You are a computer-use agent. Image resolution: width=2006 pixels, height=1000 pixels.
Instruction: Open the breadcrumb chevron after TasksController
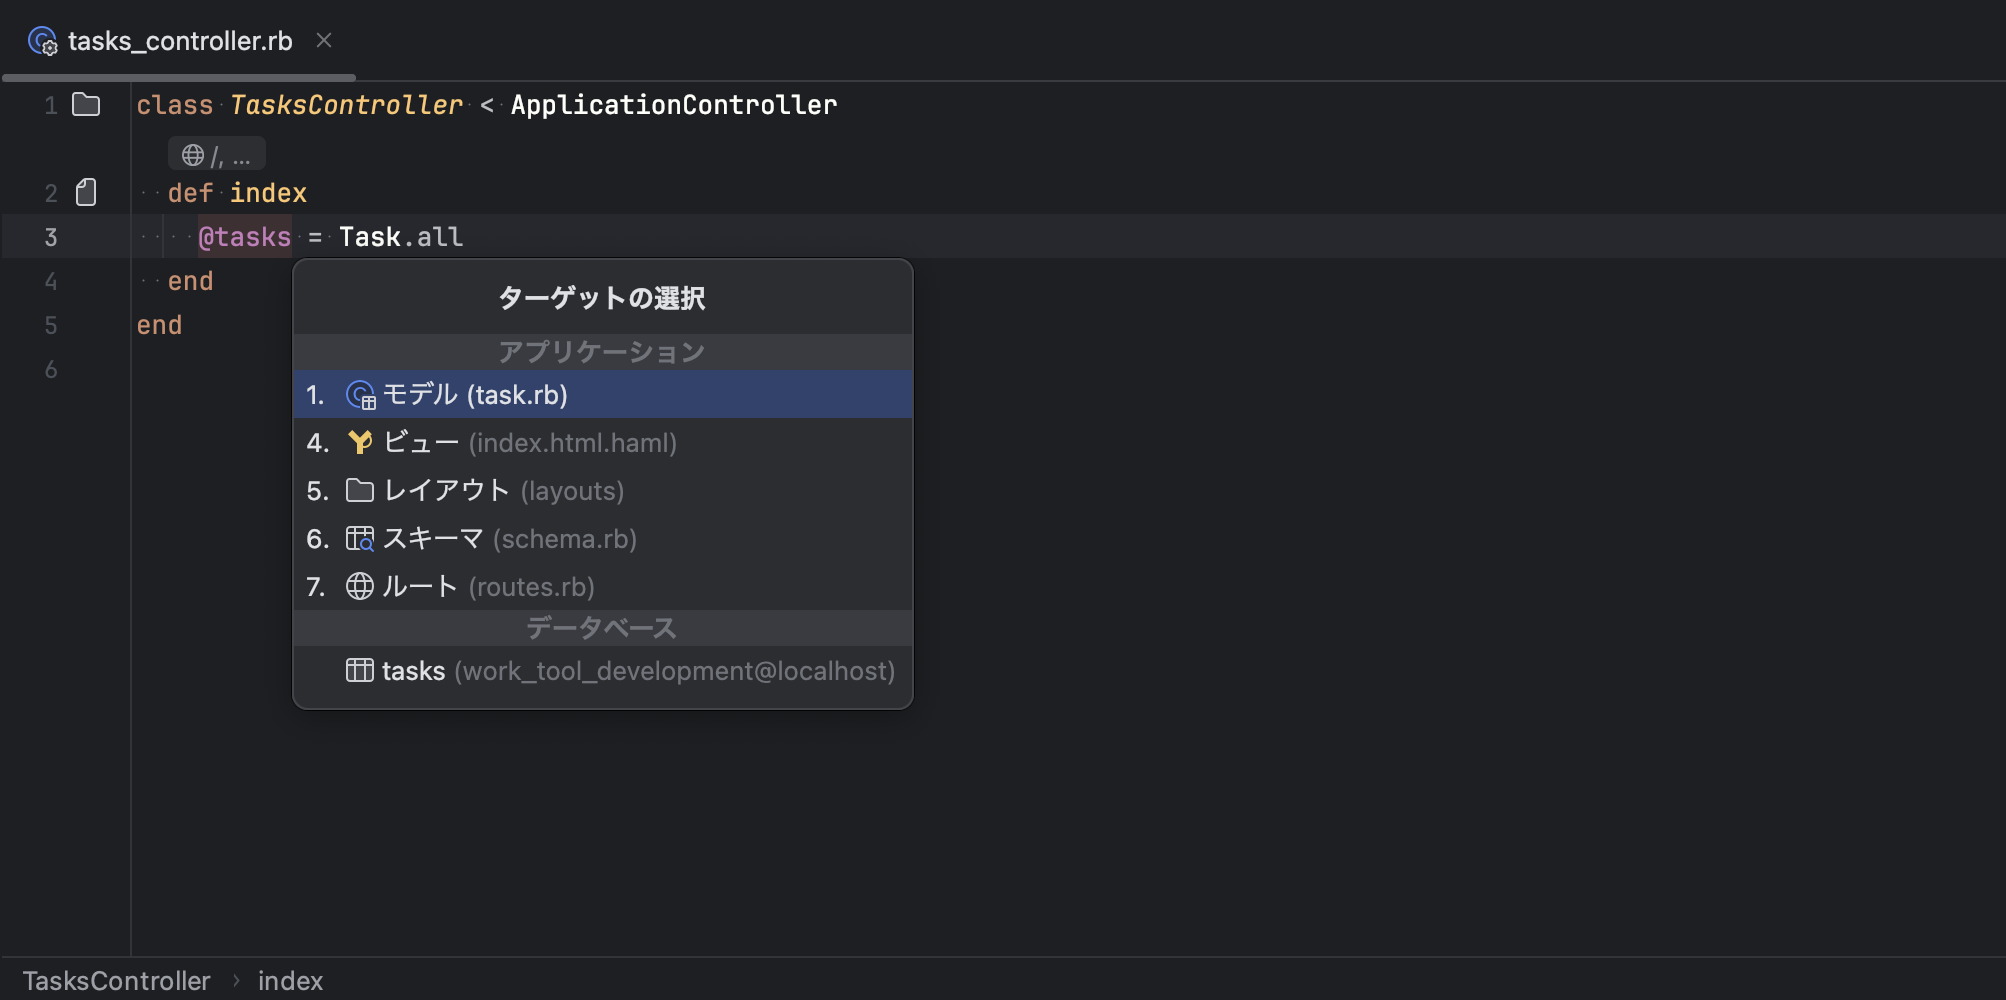click(x=236, y=981)
